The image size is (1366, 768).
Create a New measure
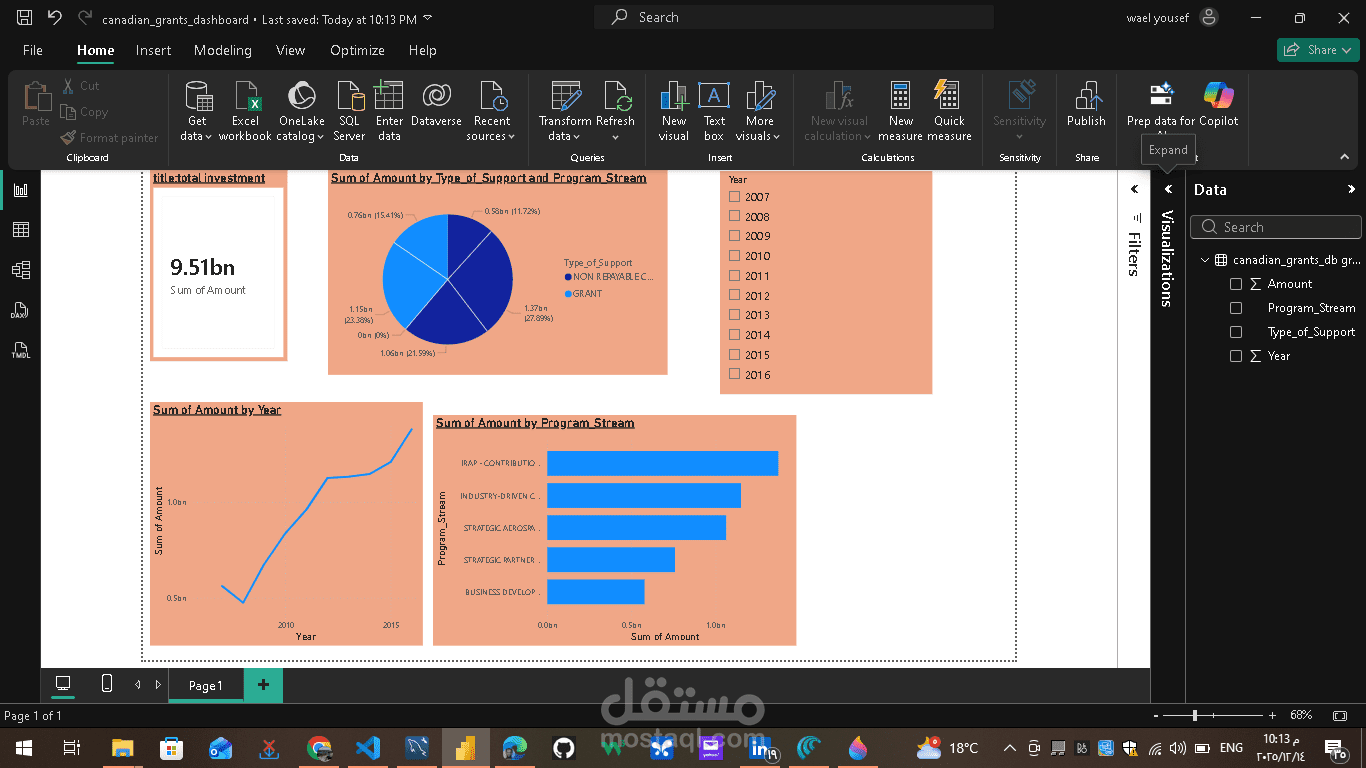[900, 111]
